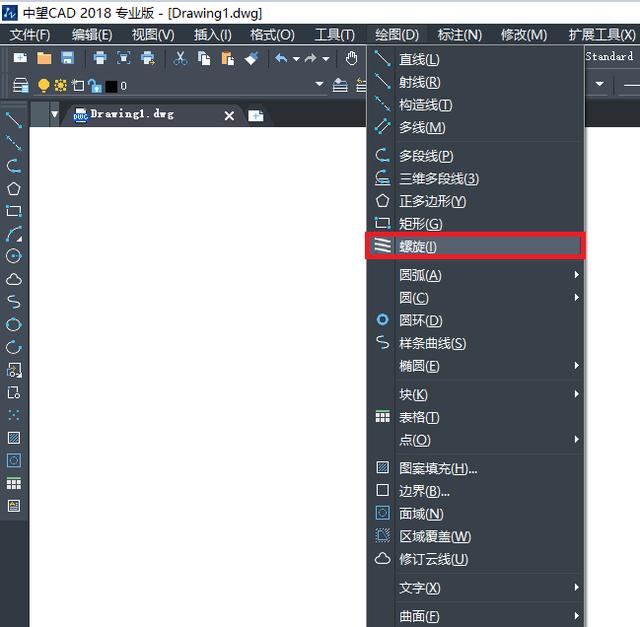Screen dimensions: 640x627
Task: Open the 编辑(E) menu
Action: [92, 35]
